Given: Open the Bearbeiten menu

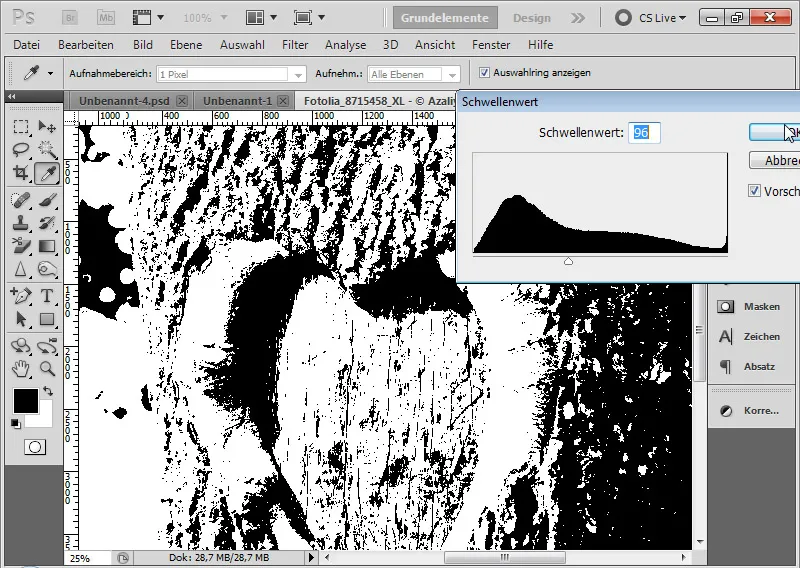Looking at the screenshot, I should (x=86, y=45).
